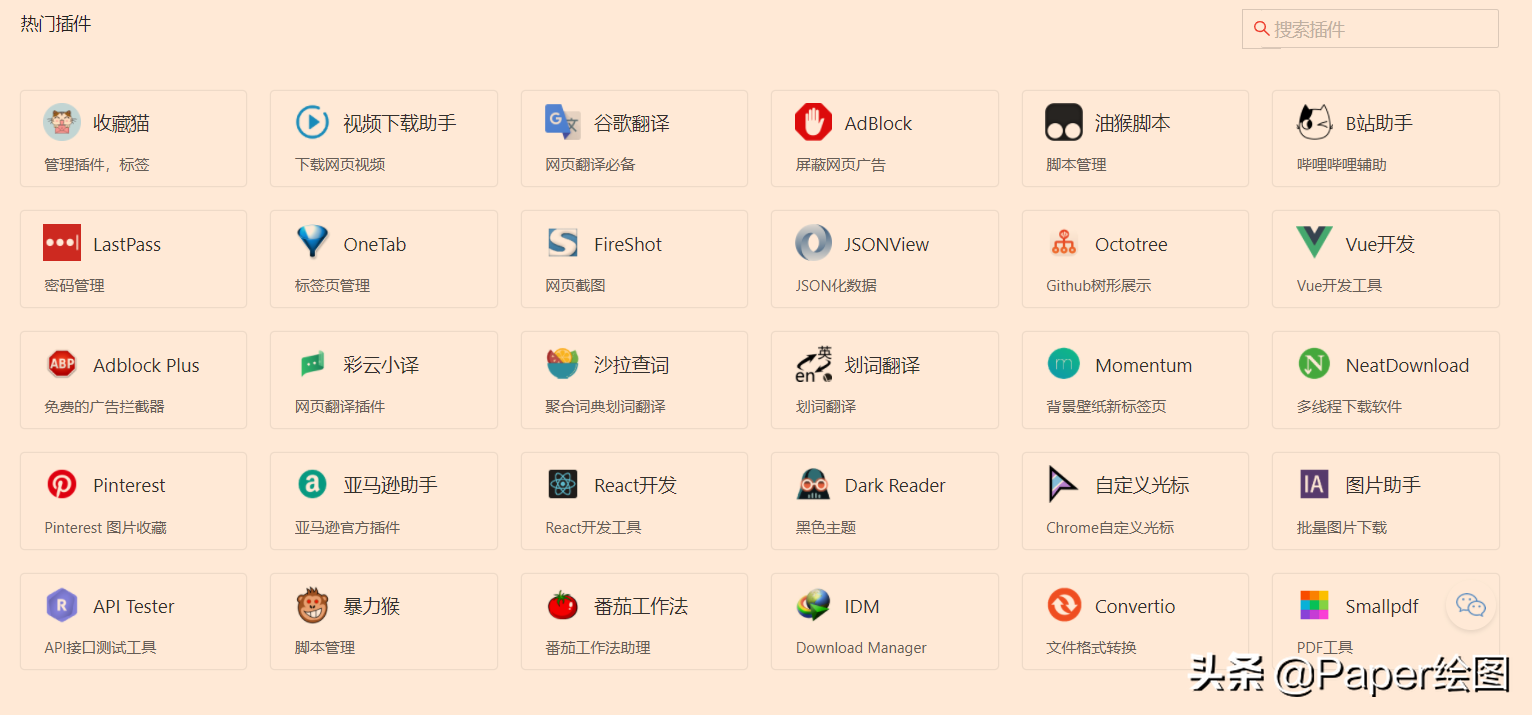Click the Convertio red arrows icon
The image size is (1532, 715).
[1064, 606]
